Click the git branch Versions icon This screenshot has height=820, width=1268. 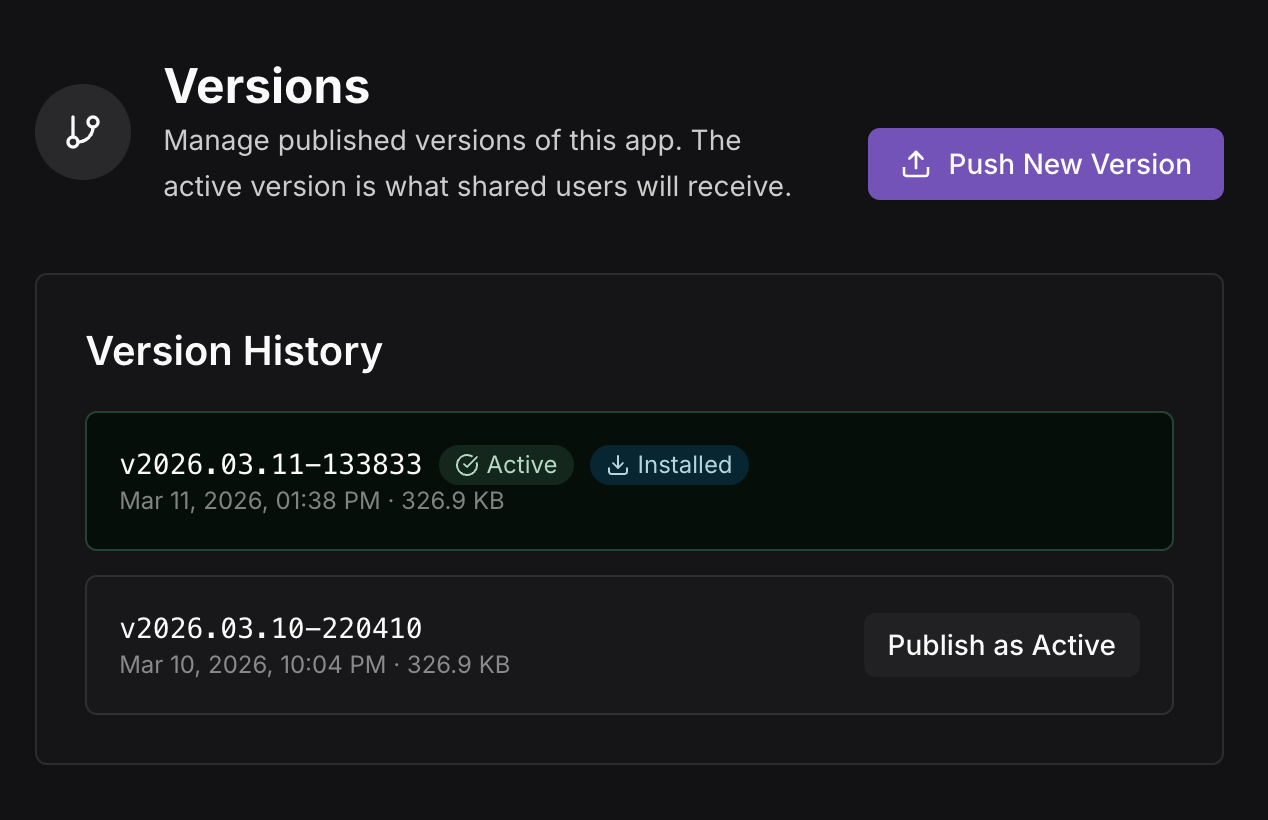coord(83,132)
